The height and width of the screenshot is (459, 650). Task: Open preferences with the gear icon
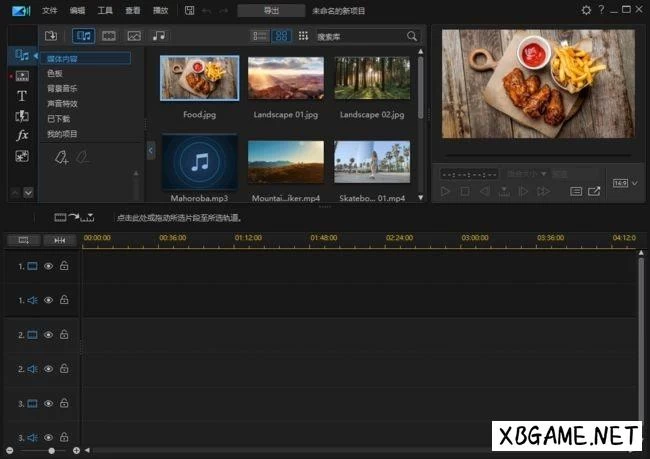tap(586, 10)
